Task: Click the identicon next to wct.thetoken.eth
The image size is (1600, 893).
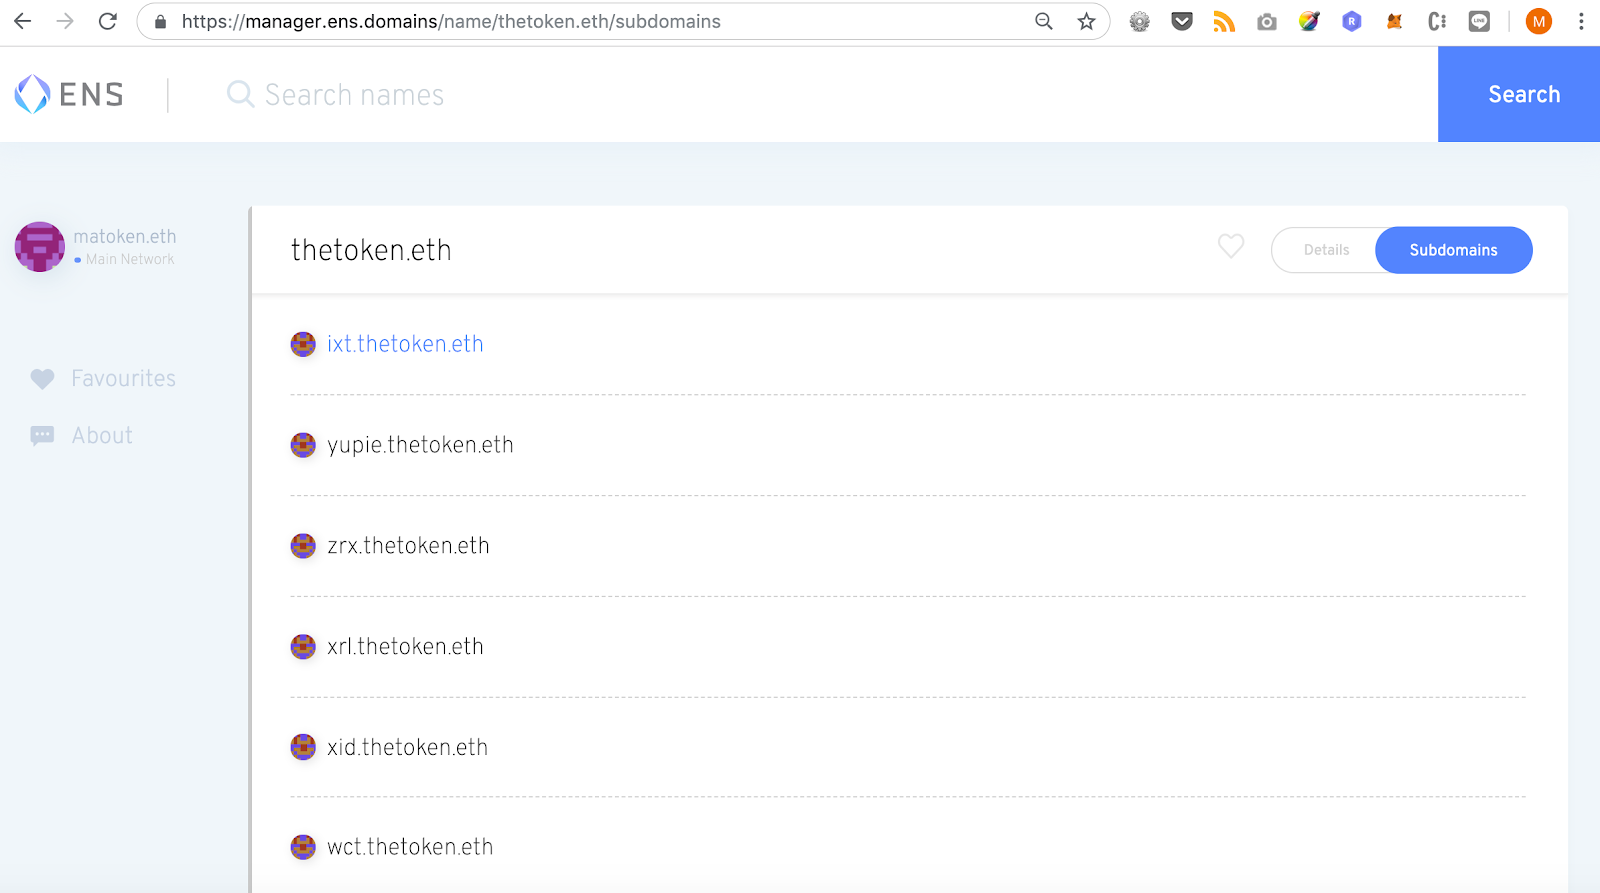Action: (303, 847)
